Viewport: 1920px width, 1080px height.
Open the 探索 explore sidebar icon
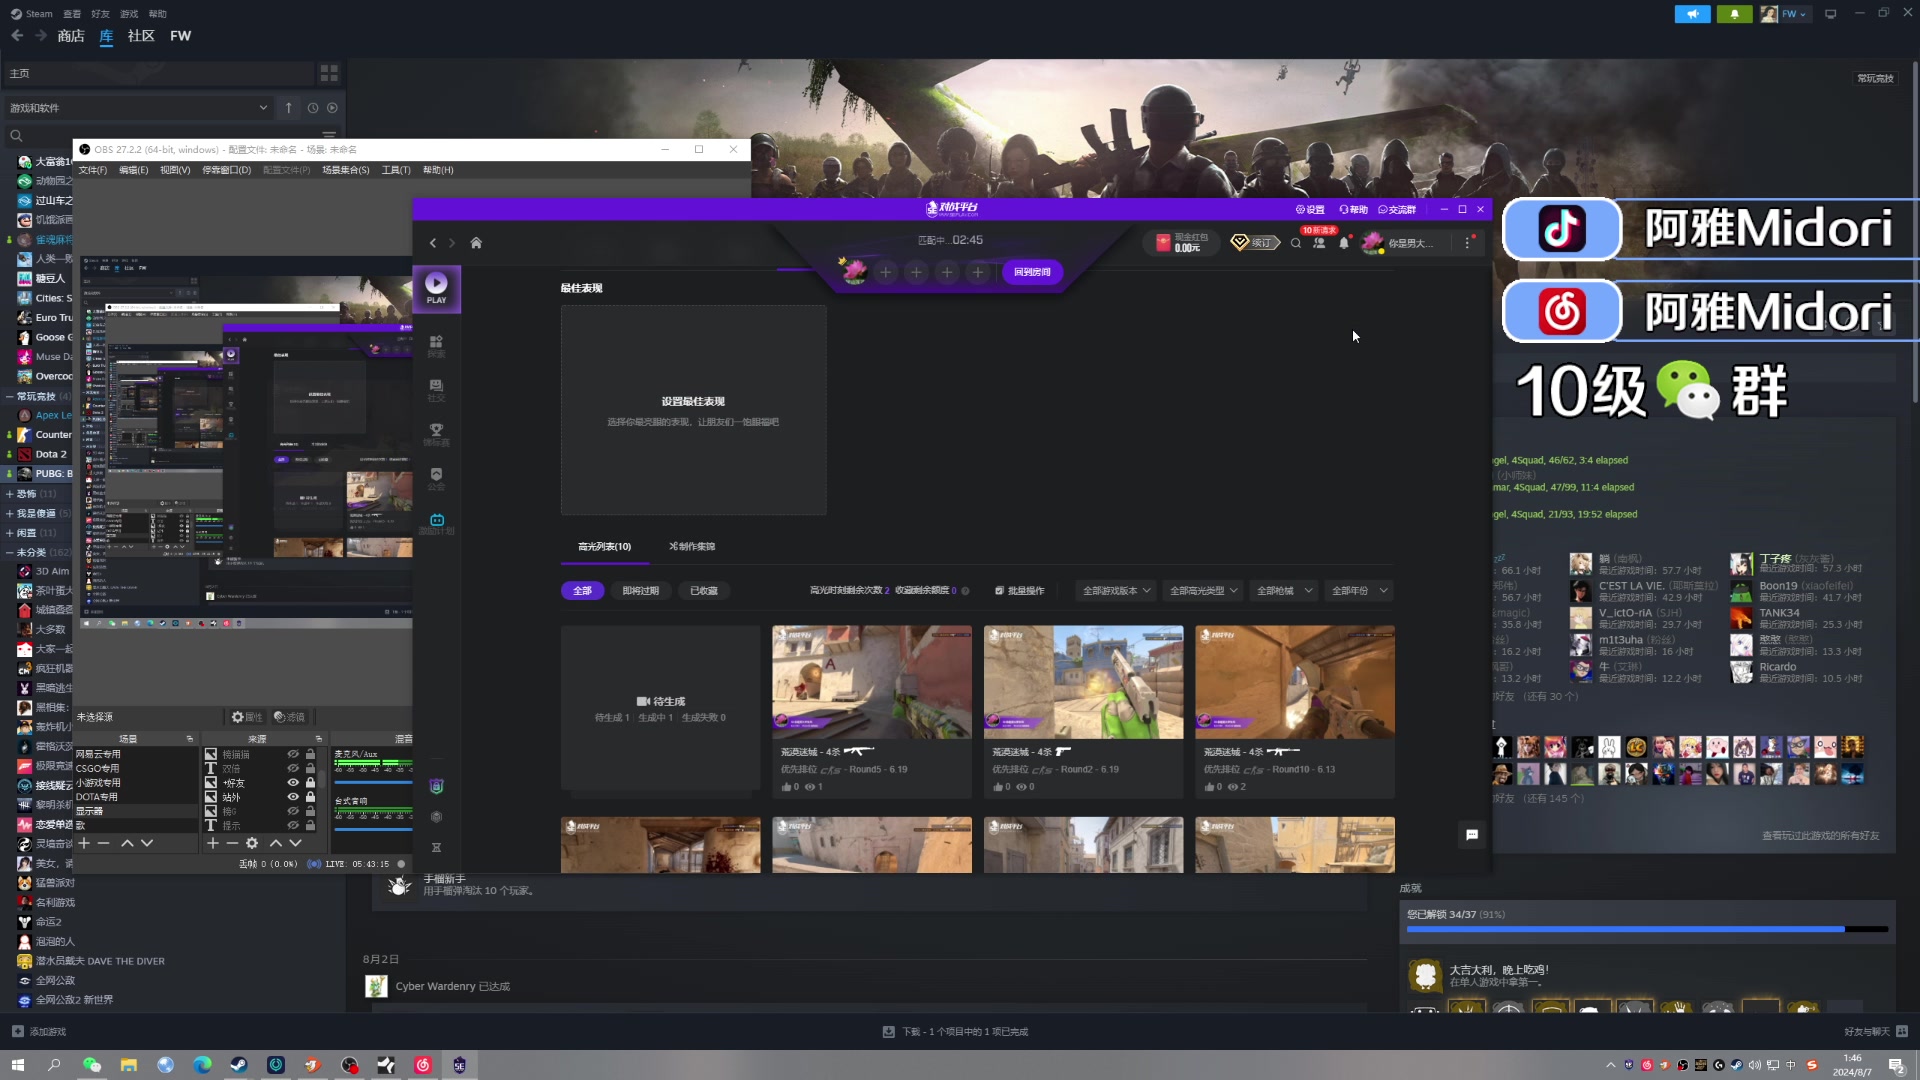click(436, 346)
